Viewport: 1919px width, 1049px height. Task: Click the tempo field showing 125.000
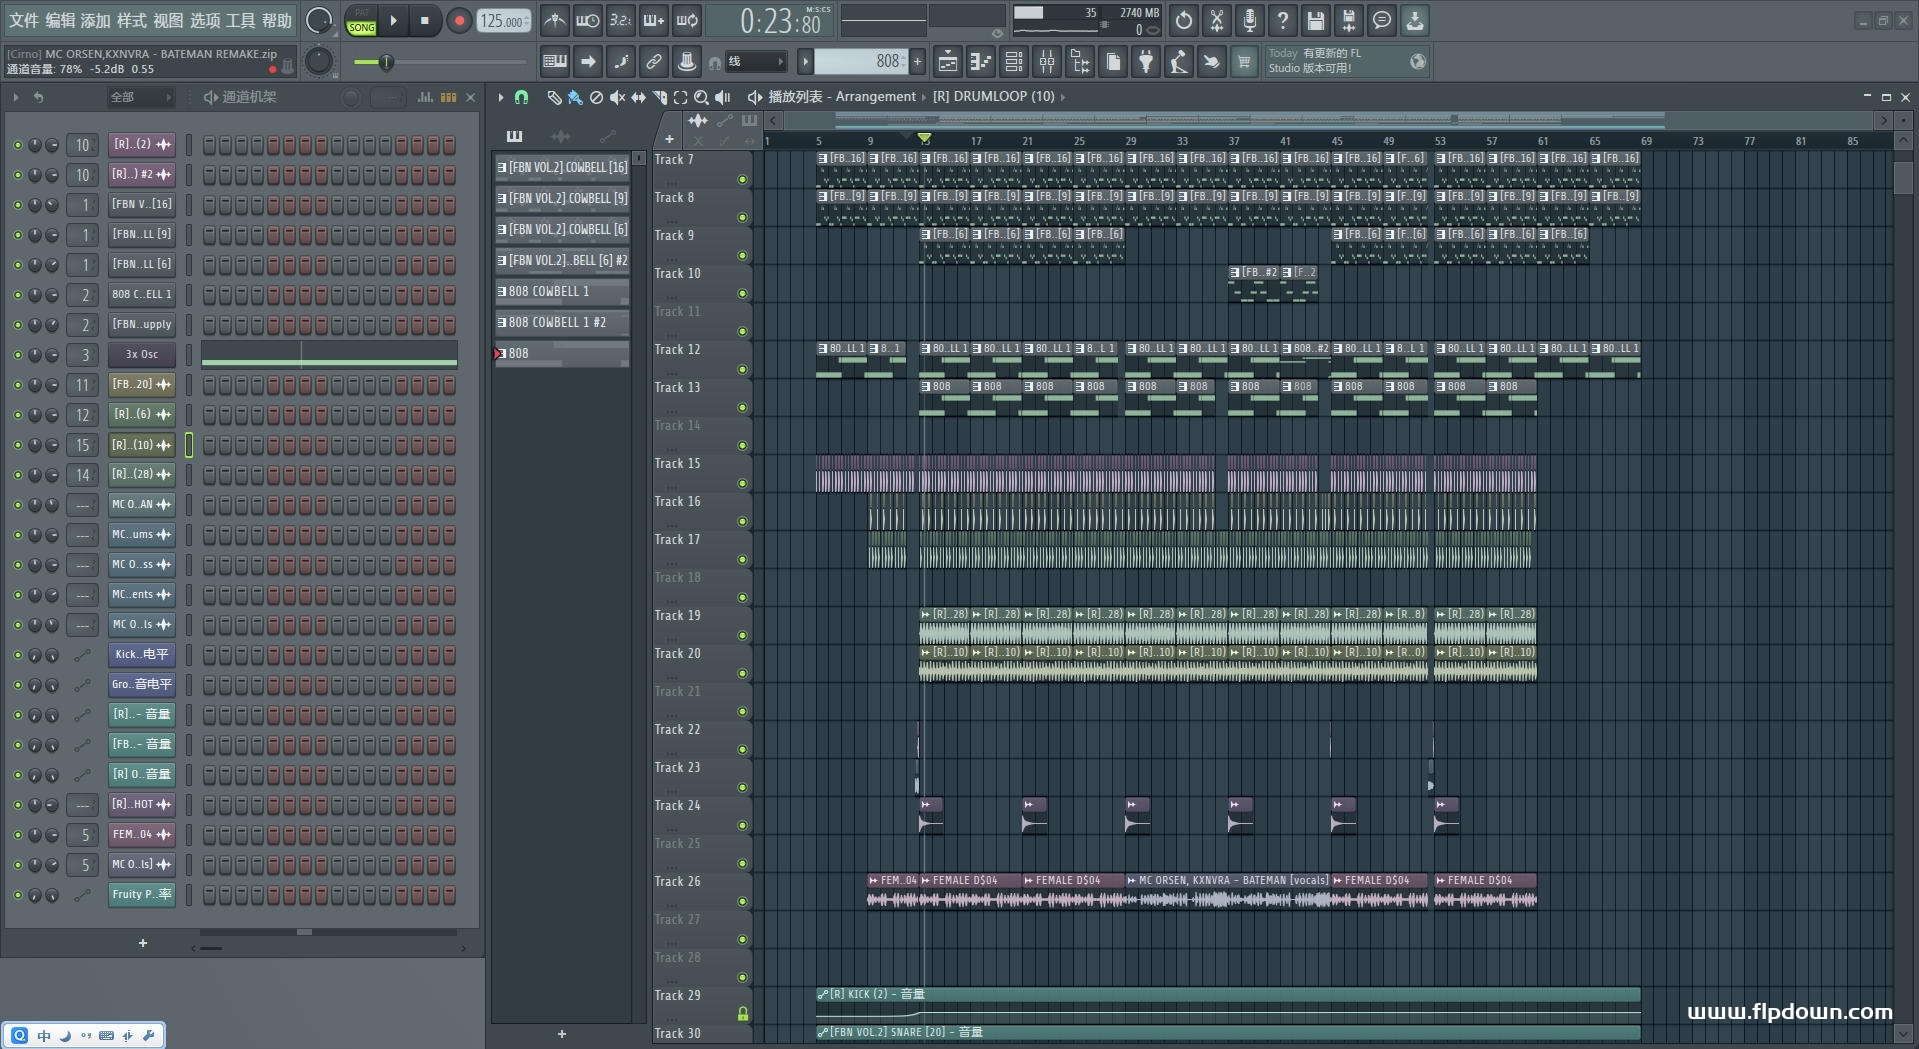tap(503, 21)
